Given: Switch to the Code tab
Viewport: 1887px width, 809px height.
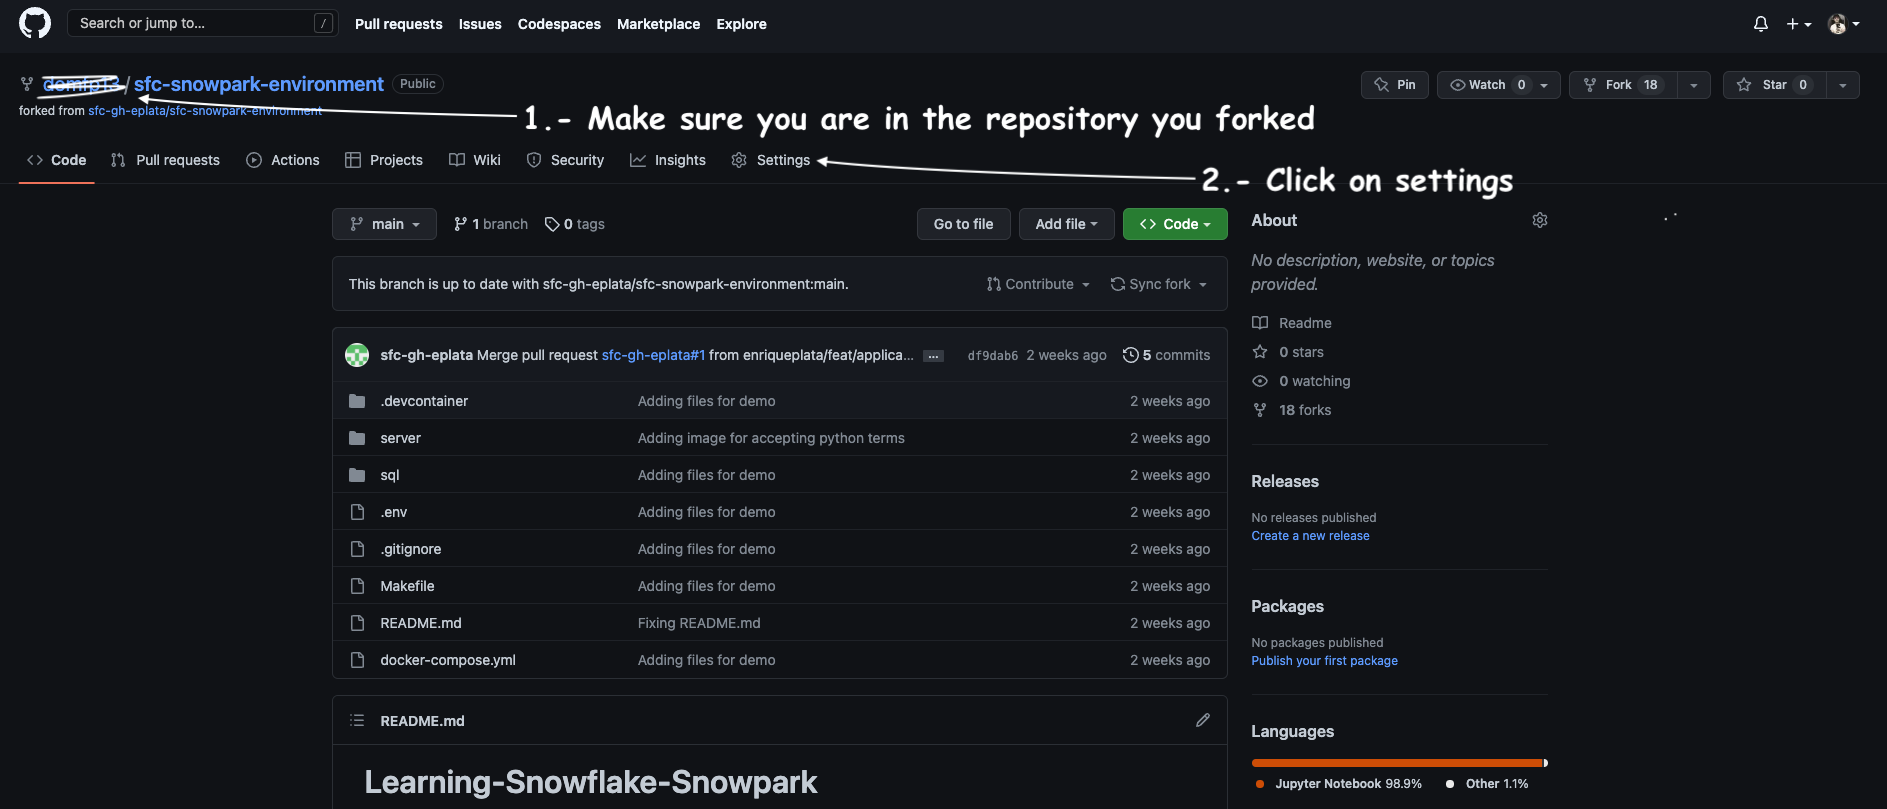Looking at the screenshot, I should point(57,160).
